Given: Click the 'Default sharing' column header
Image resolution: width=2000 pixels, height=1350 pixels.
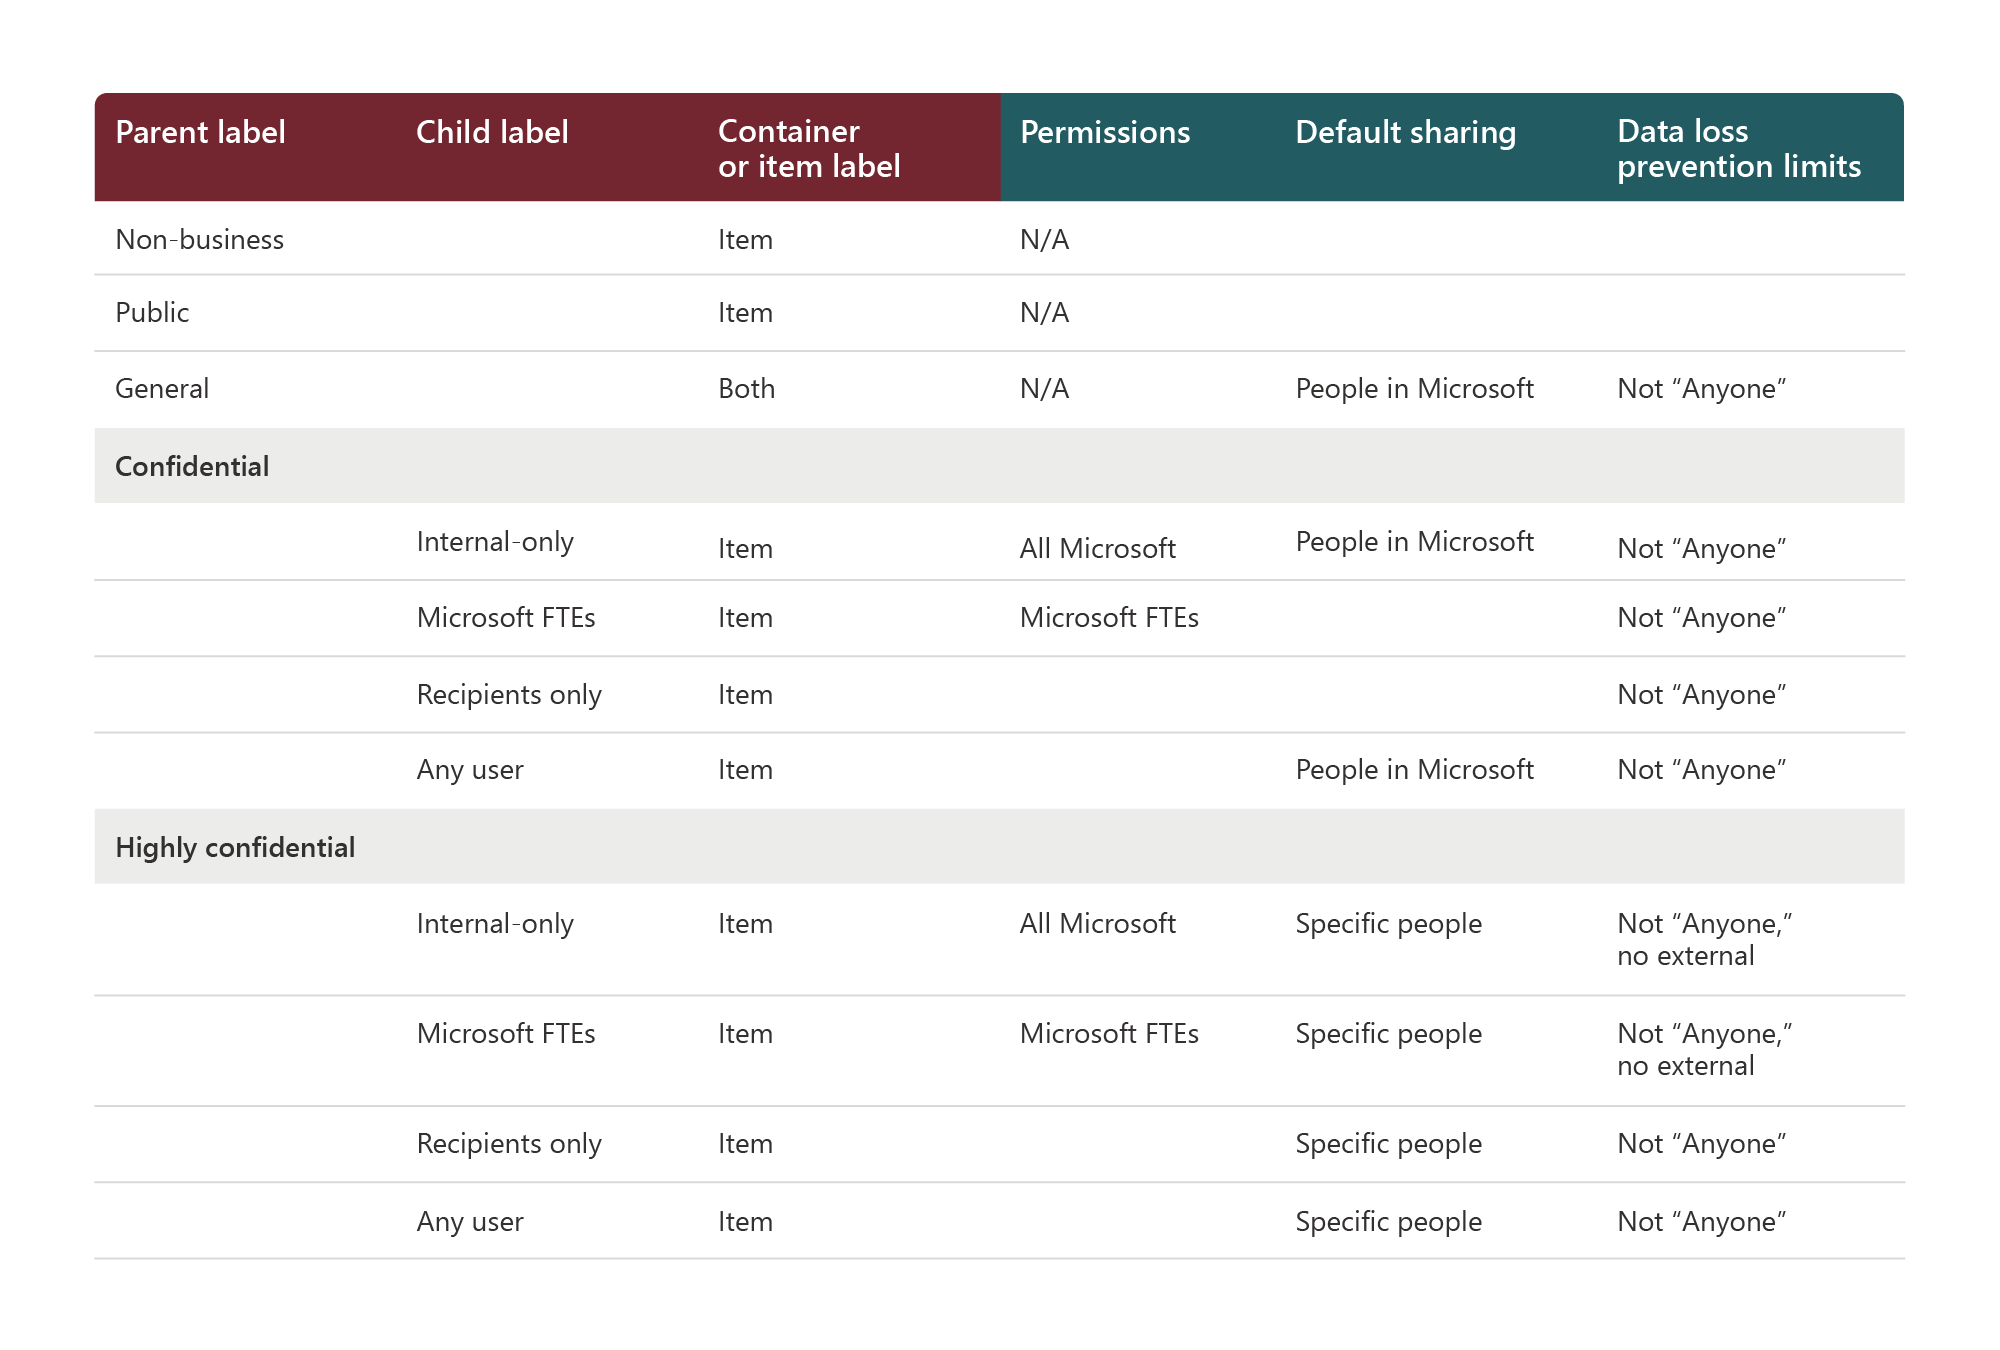Looking at the screenshot, I should 1406,132.
